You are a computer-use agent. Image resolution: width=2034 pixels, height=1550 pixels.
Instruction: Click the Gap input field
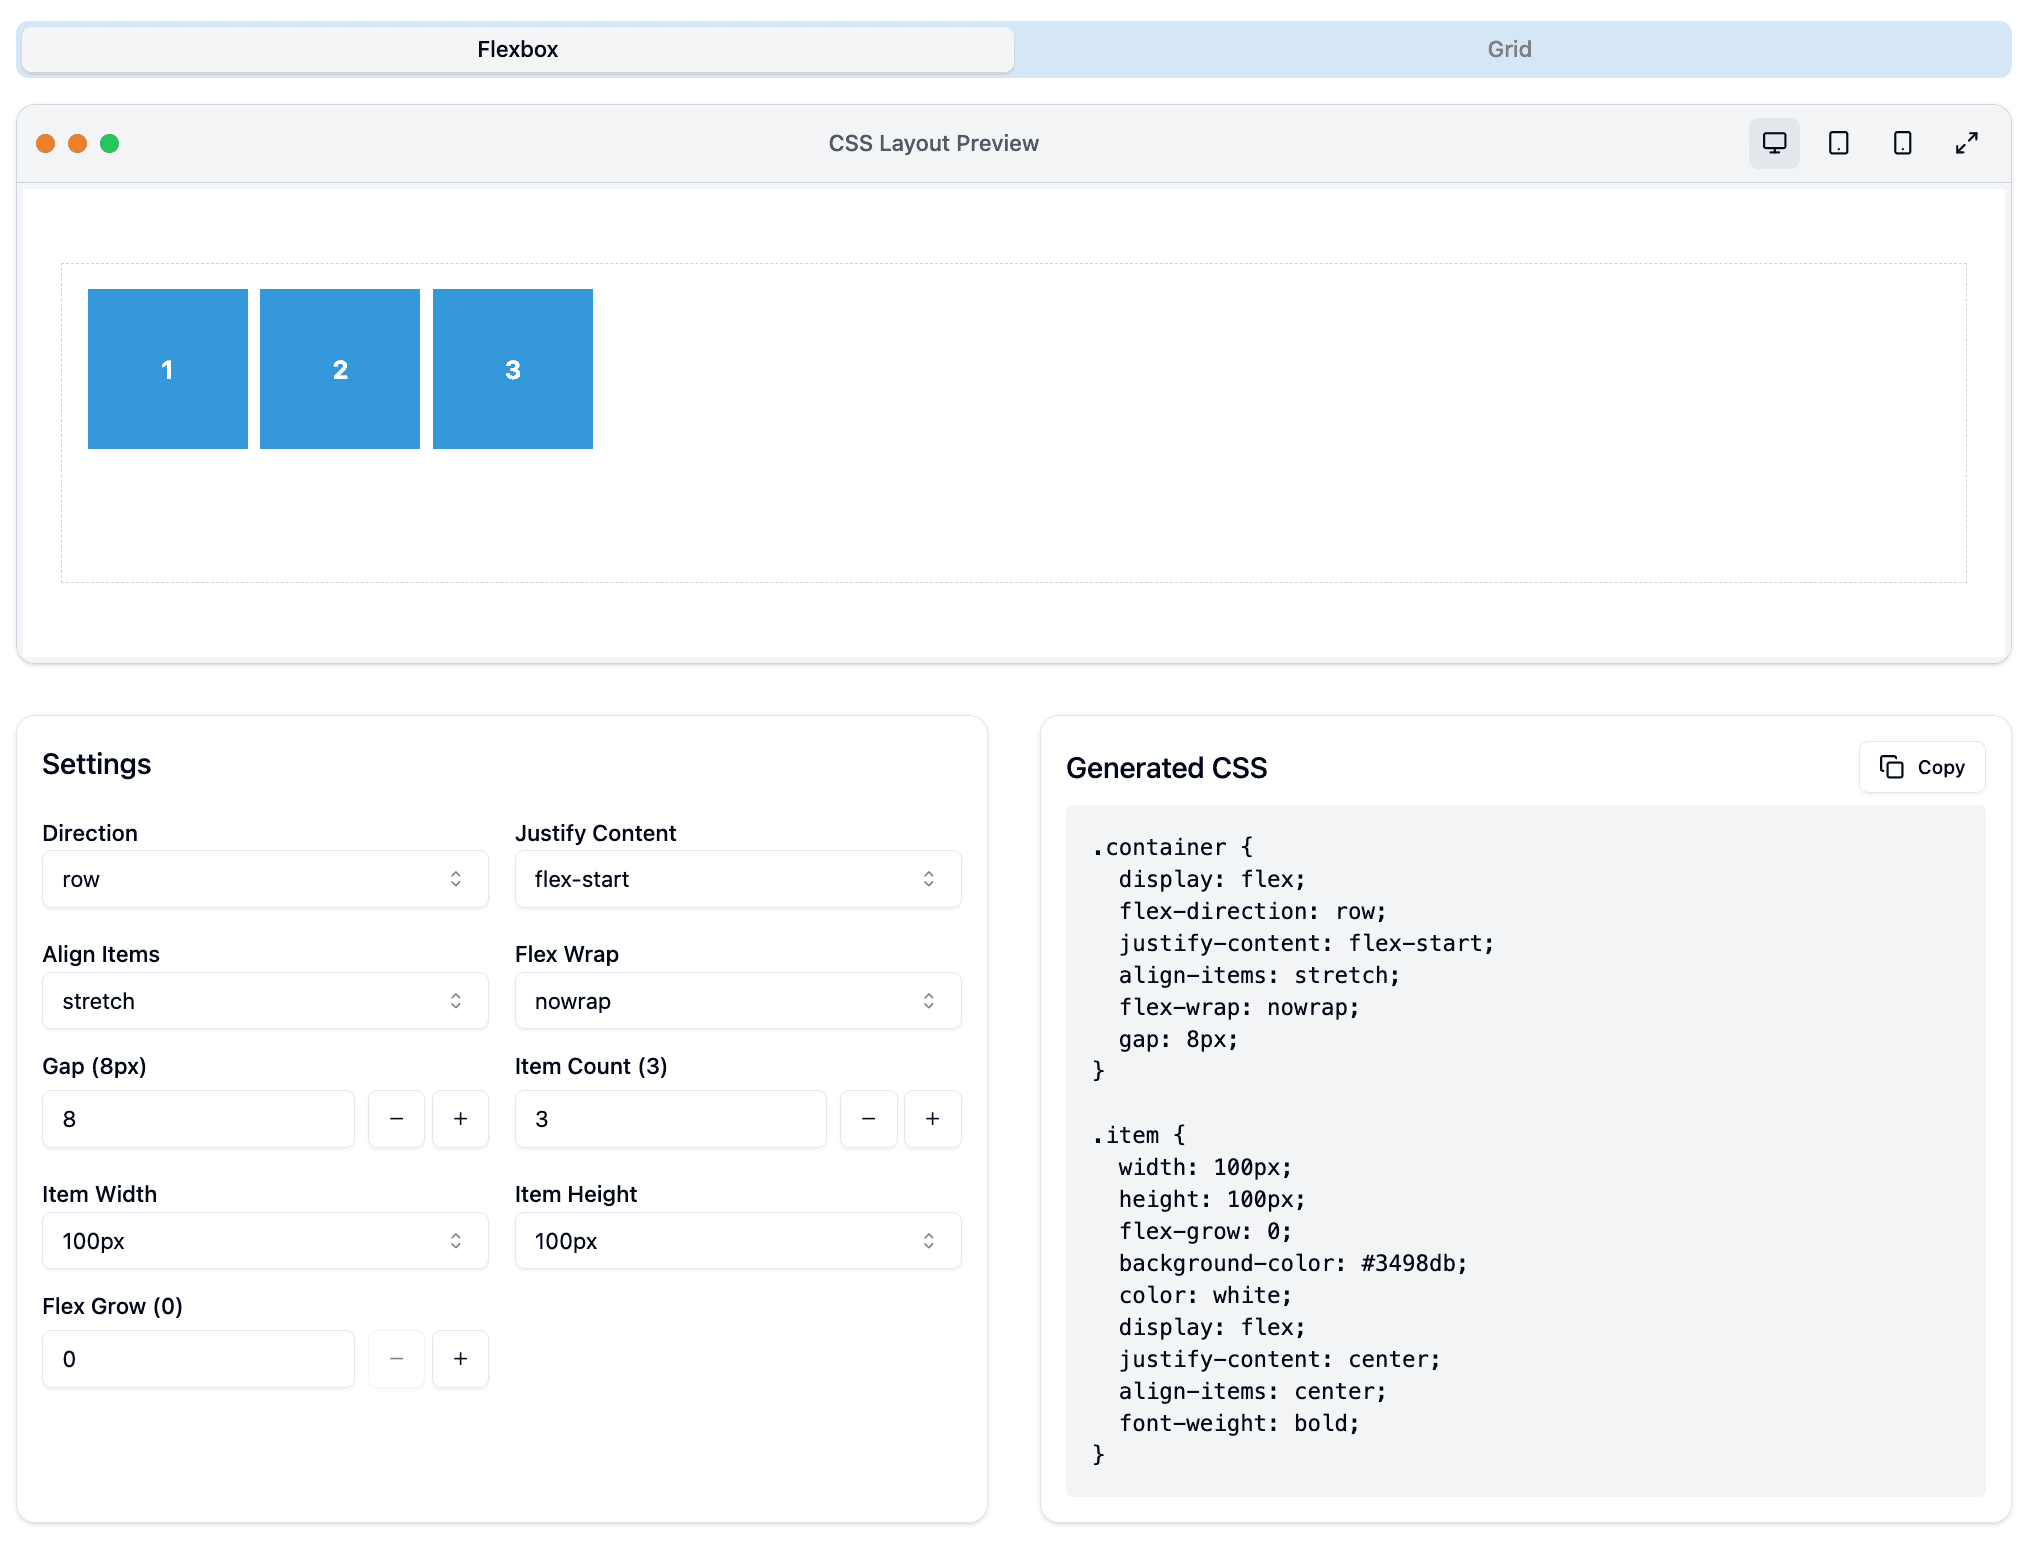pos(198,1119)
